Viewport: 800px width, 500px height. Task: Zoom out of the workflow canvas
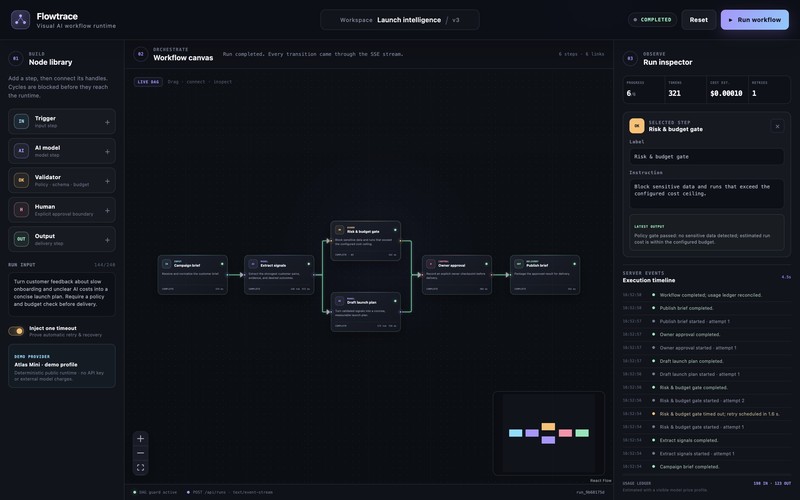point(140,453)
